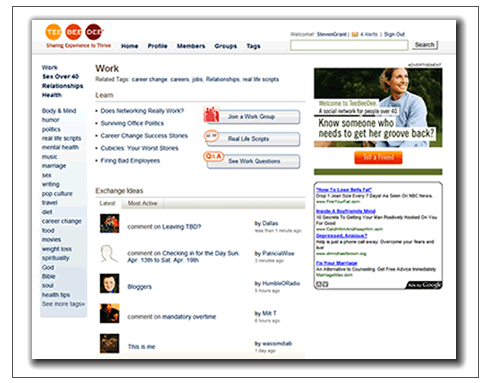Click the Ads by Google label
This screenshot has height=383, width=488.
click(x=424, y=285)
